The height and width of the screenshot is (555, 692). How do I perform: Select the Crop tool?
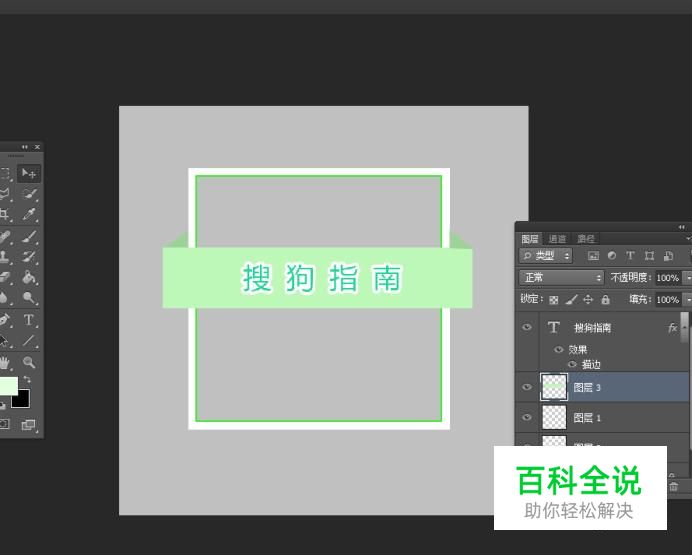point(4,214)
